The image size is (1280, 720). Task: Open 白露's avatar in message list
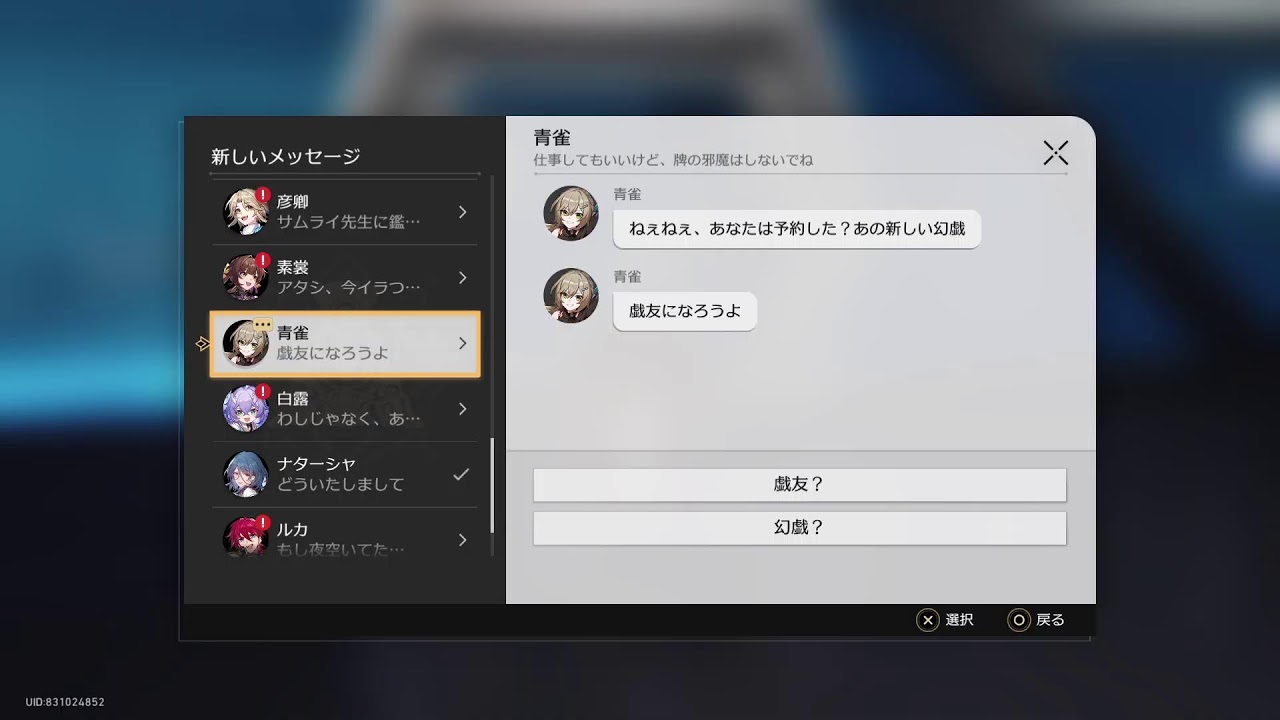click(x=245, y=408)
